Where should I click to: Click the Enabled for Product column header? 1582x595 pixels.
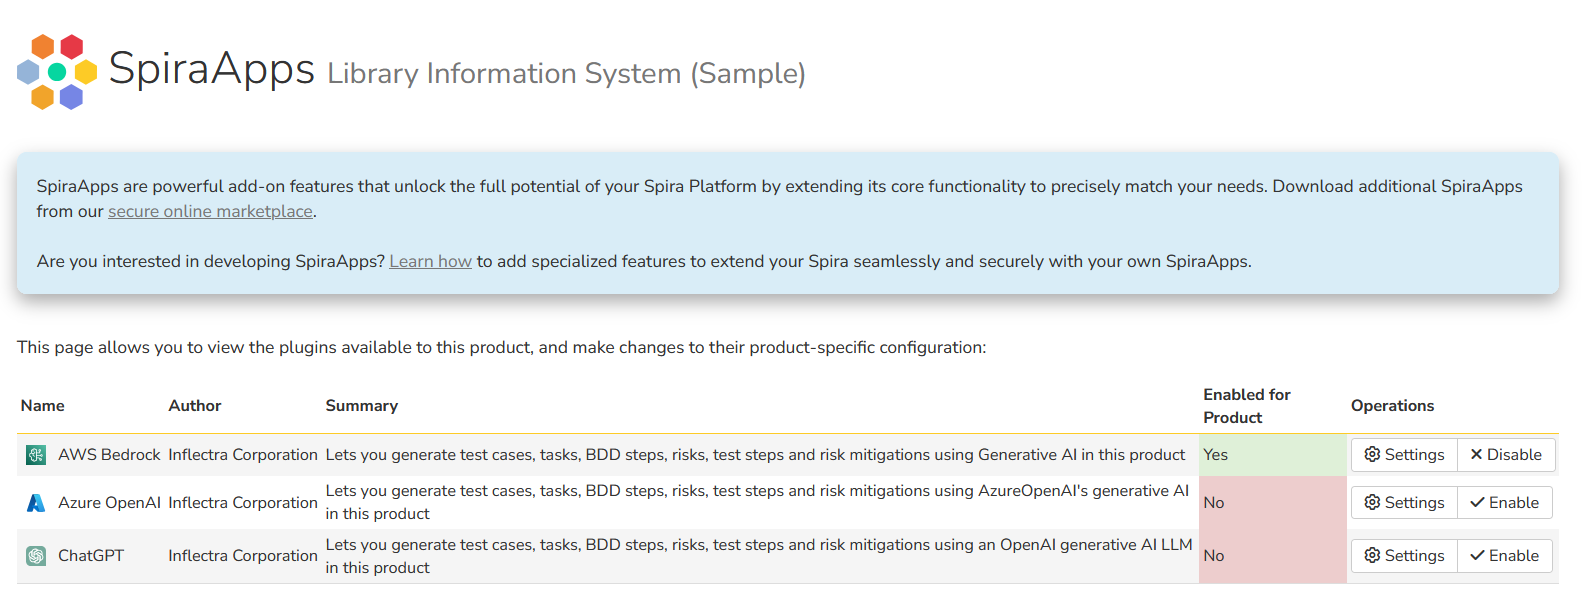click(1246, 406)
